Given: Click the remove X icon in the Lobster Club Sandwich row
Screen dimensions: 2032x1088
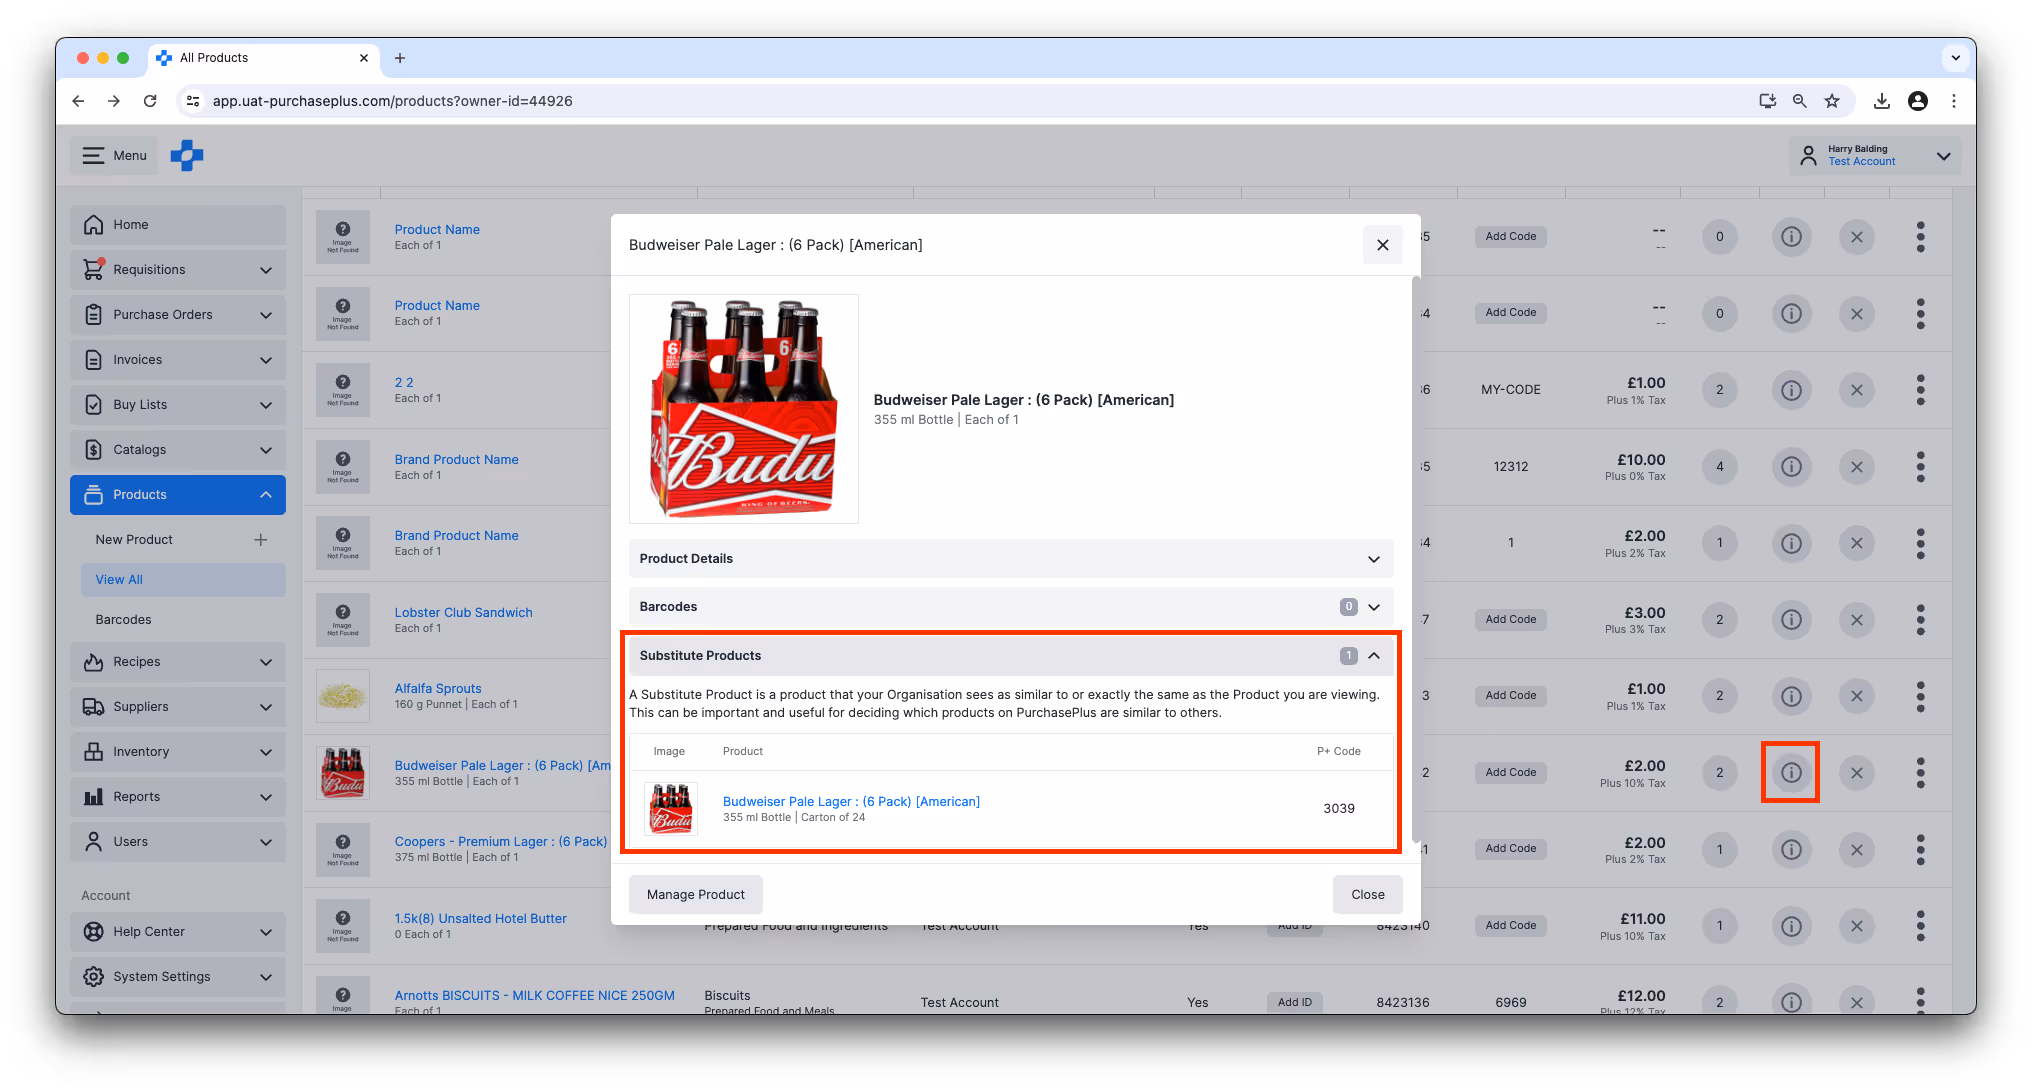Looking at the screenshot, I should (x=1856, y=620).
